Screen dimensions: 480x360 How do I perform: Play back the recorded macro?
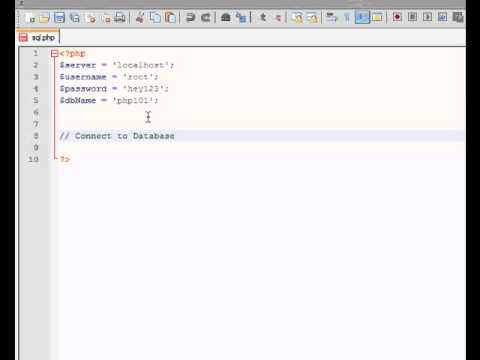(x=427, y=18)
